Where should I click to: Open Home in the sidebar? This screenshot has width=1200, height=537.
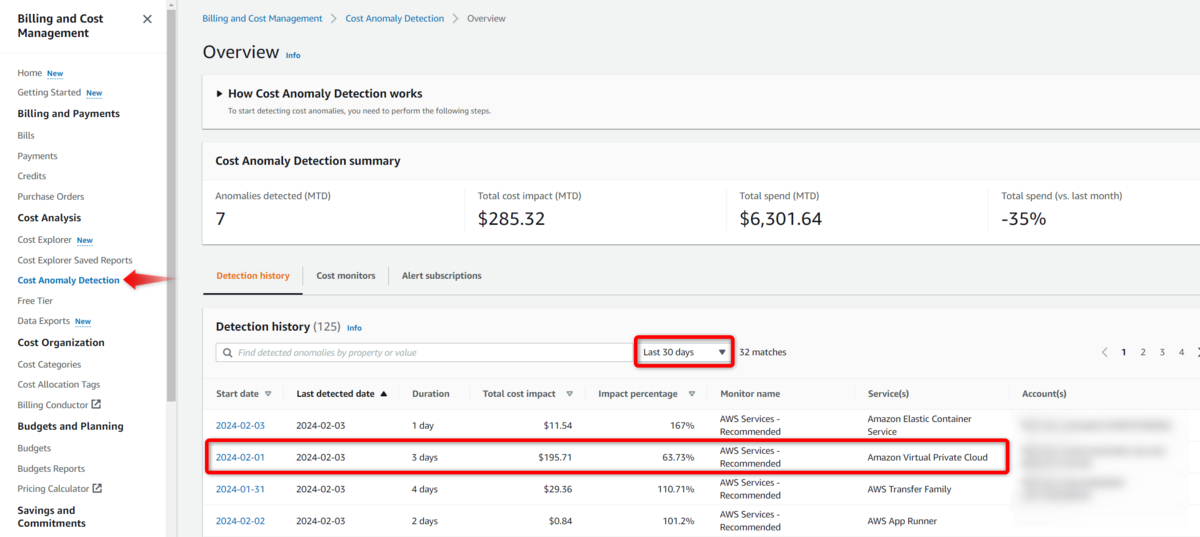click(29, 73)
